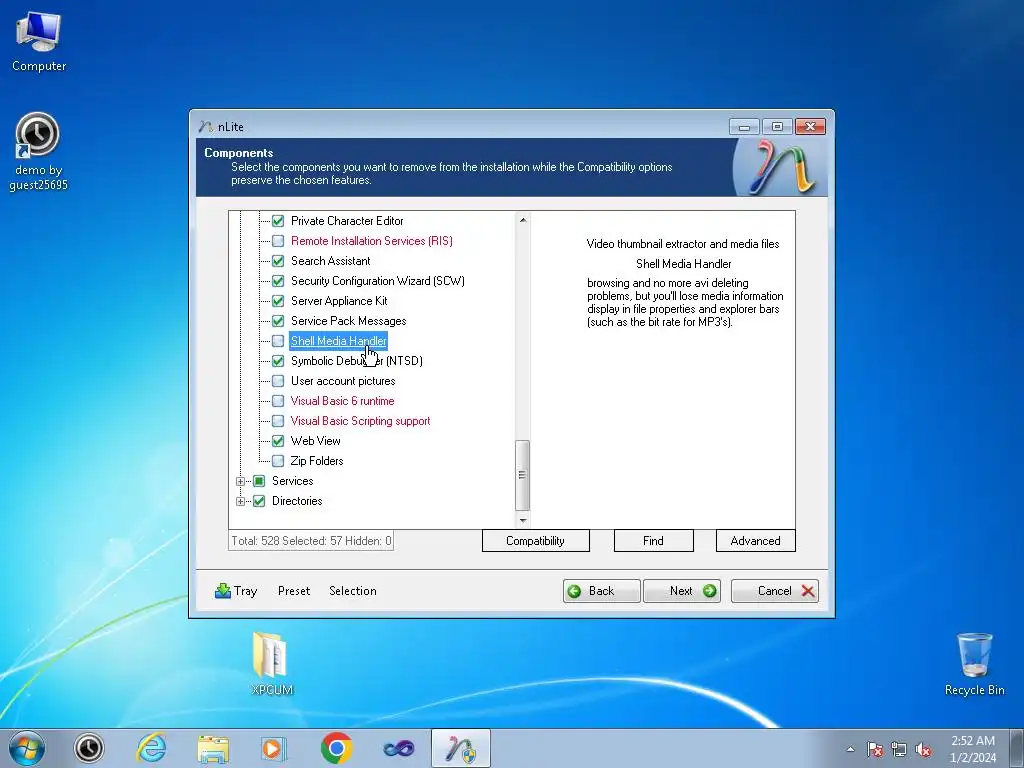Click the scrollbar down arrow

pos(522,520)
